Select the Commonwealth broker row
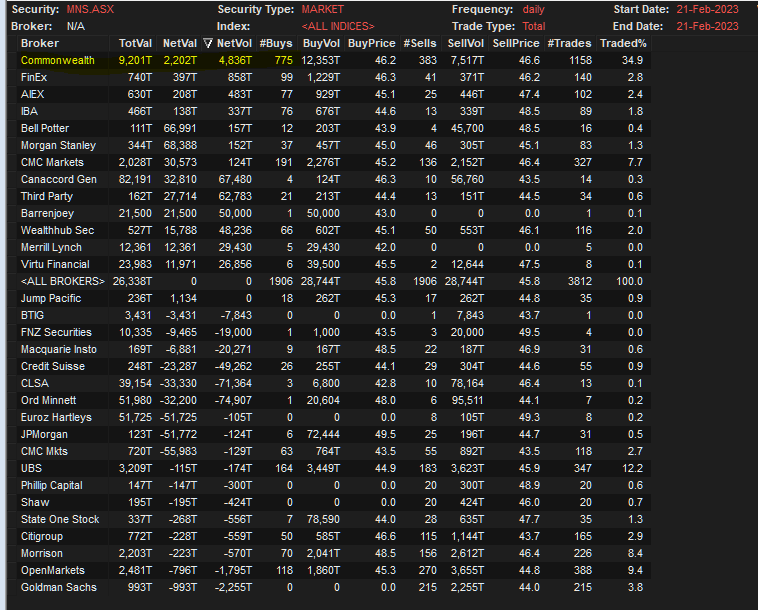 (x=334, y=60)
